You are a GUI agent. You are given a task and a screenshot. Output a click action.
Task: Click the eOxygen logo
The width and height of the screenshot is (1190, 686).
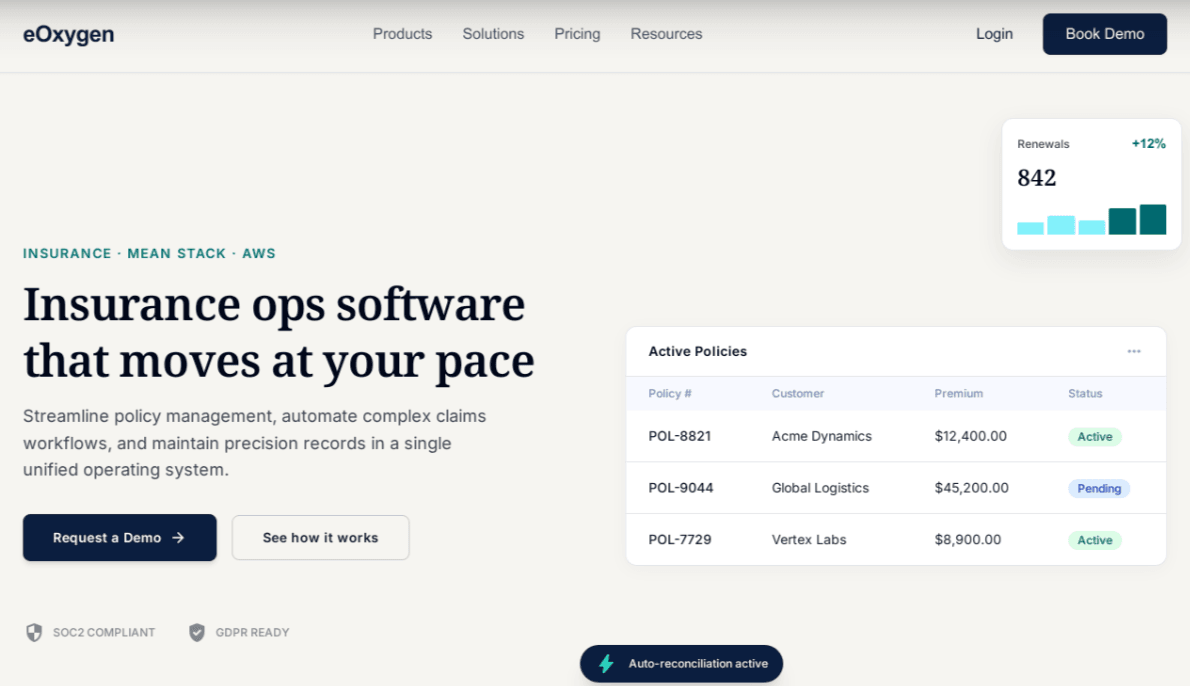[69, 34]
